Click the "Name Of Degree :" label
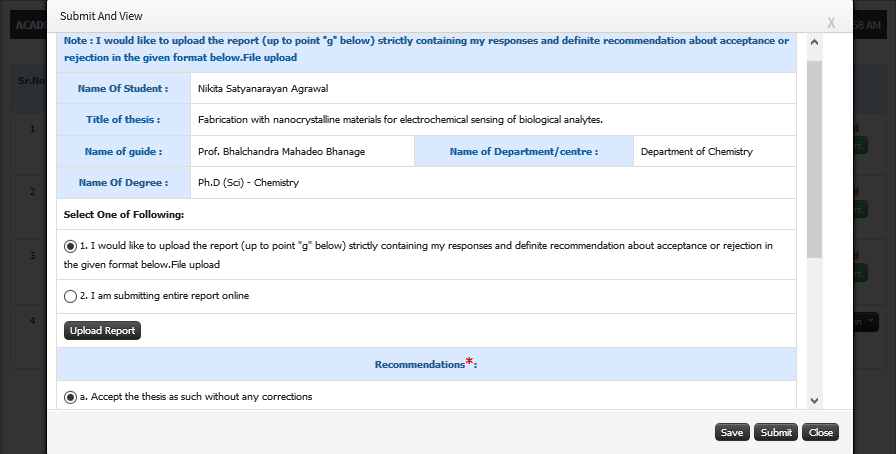896x454 pixels. click(123, 183)
